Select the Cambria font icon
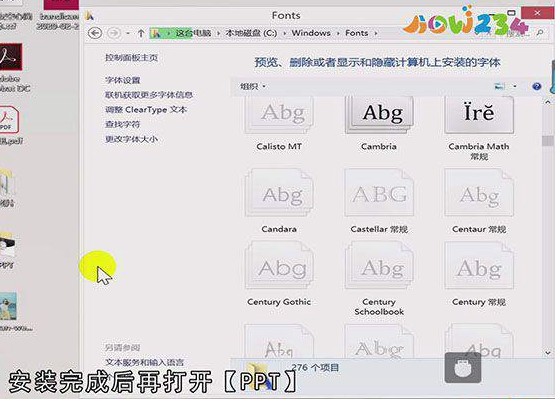Viewport: 555px width, 399px height. click(379, 114)
